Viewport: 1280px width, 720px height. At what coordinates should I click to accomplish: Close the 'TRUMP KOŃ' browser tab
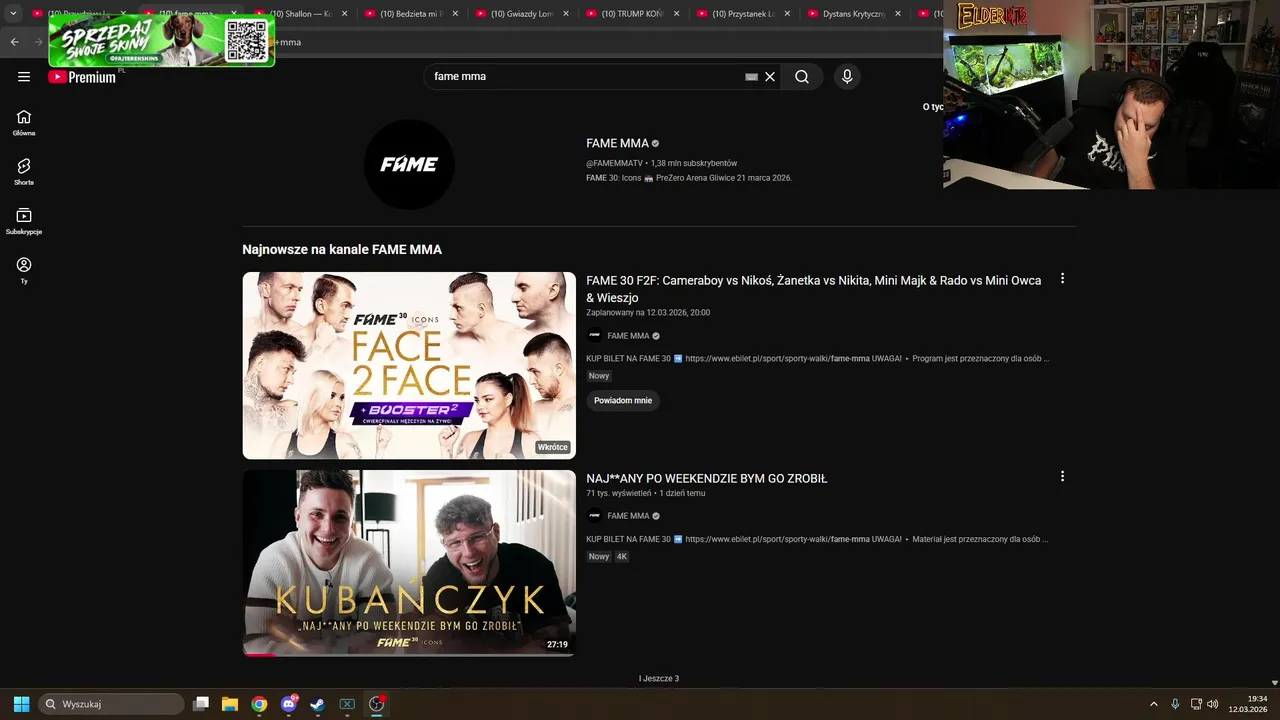pos(676,14)
